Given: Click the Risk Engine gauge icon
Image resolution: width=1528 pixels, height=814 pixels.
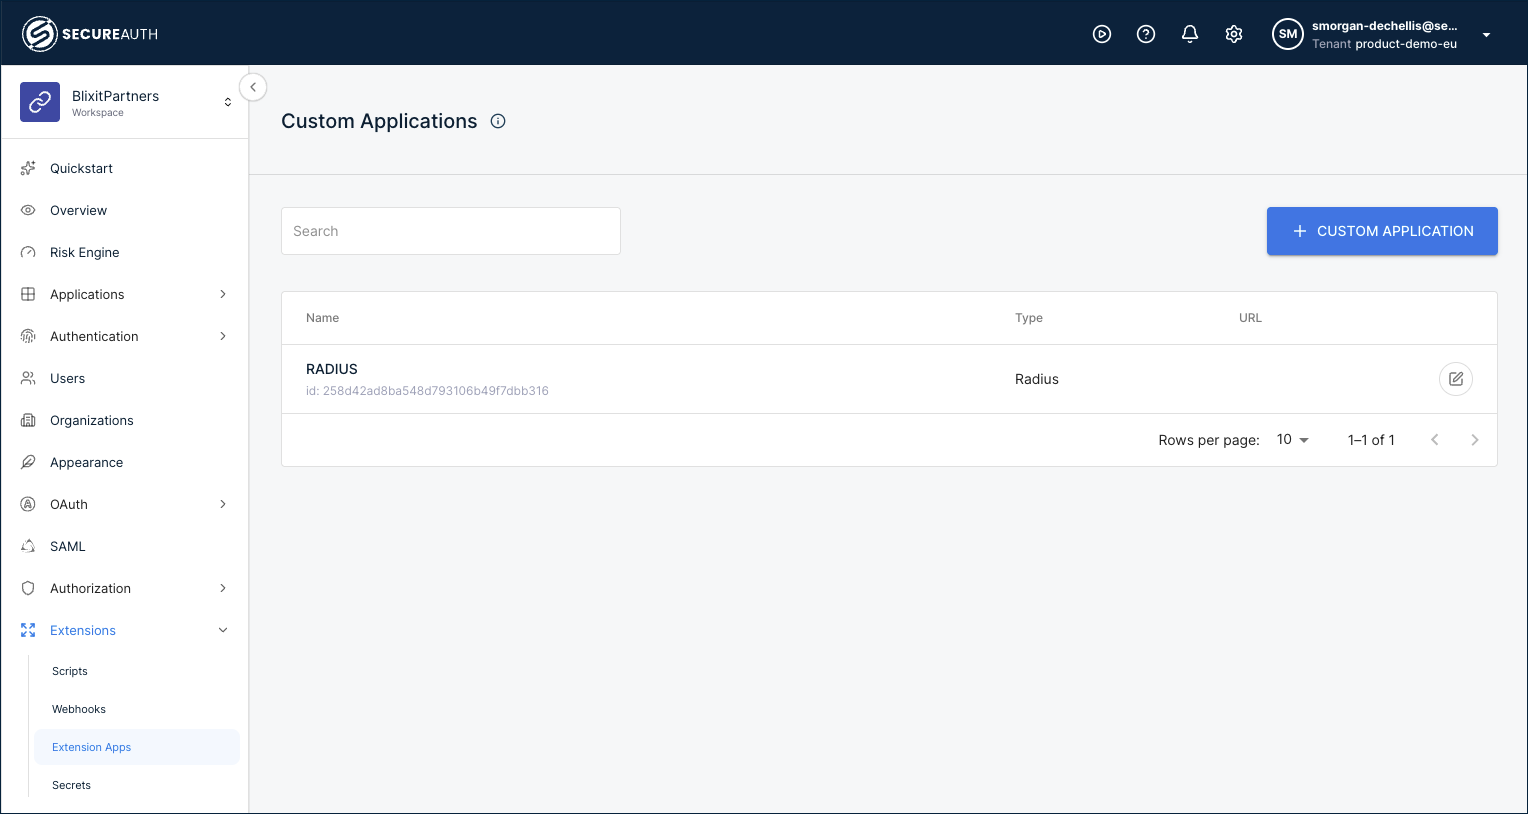Looking at the screenshot, I should [28, 252].
